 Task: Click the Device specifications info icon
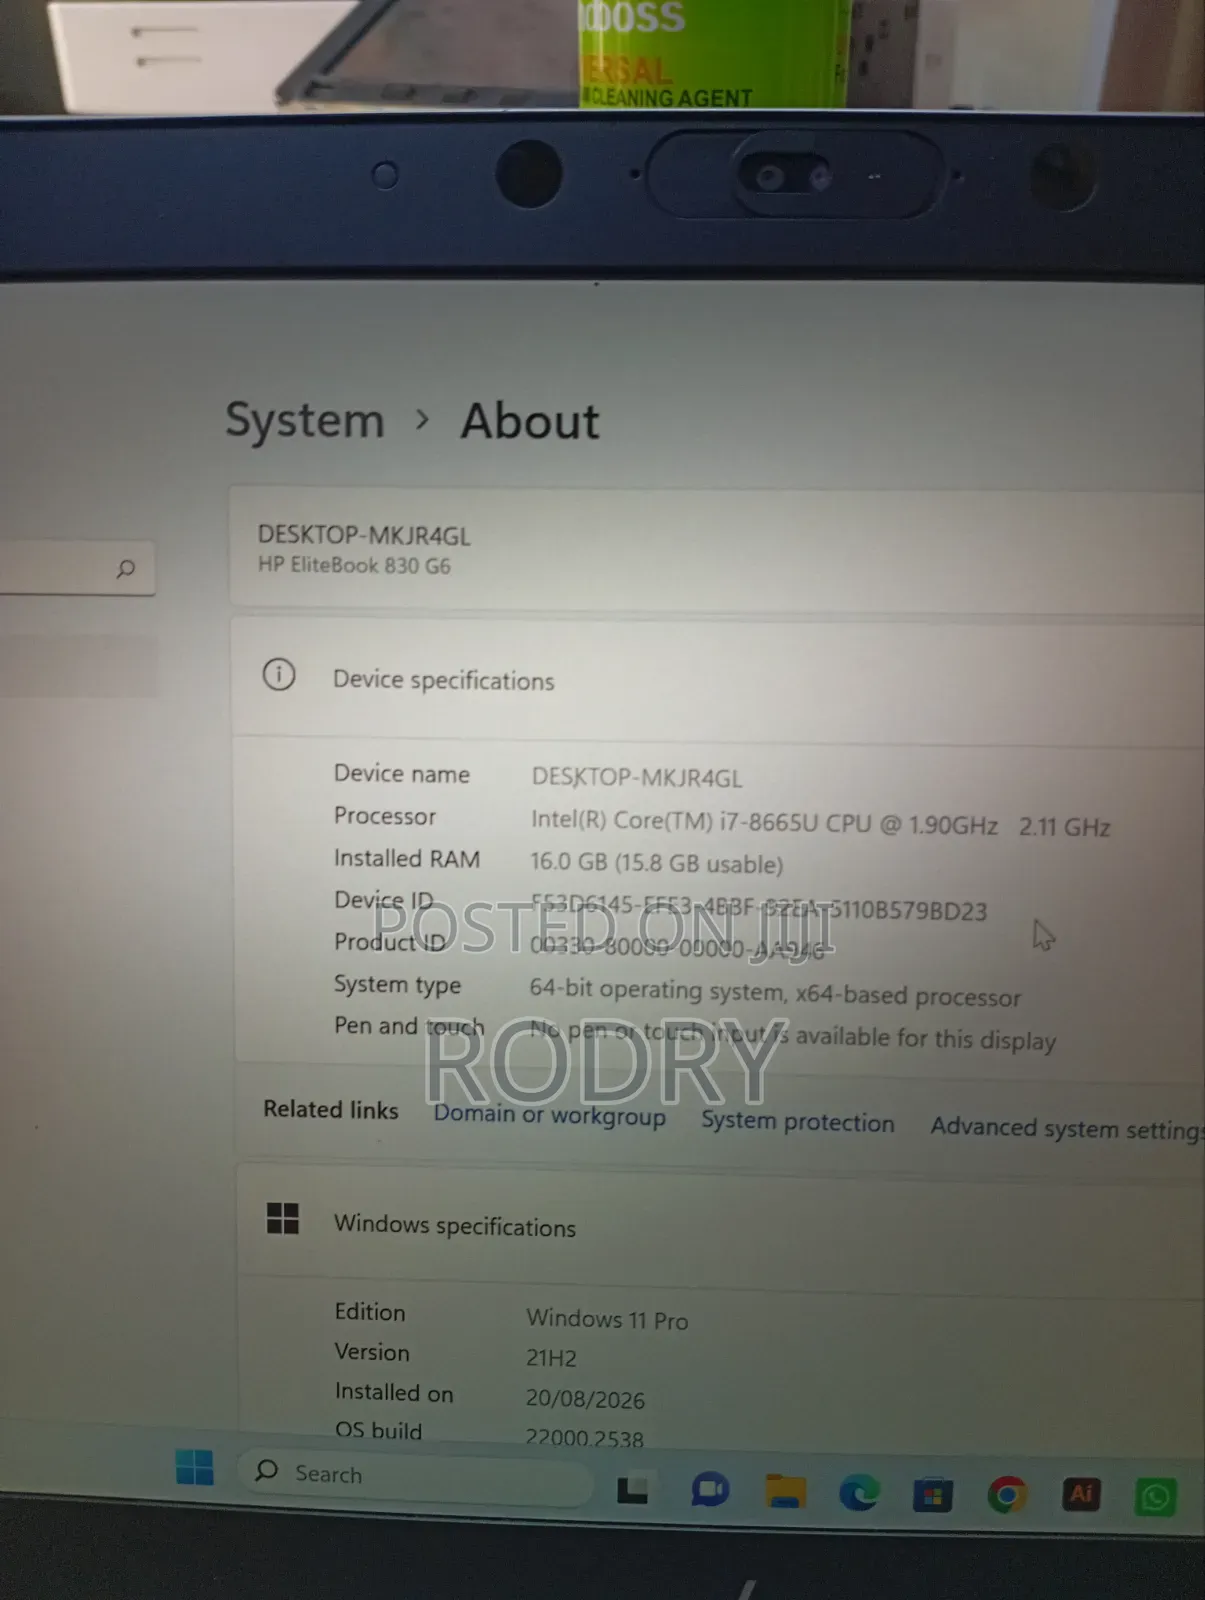point(279,674)
